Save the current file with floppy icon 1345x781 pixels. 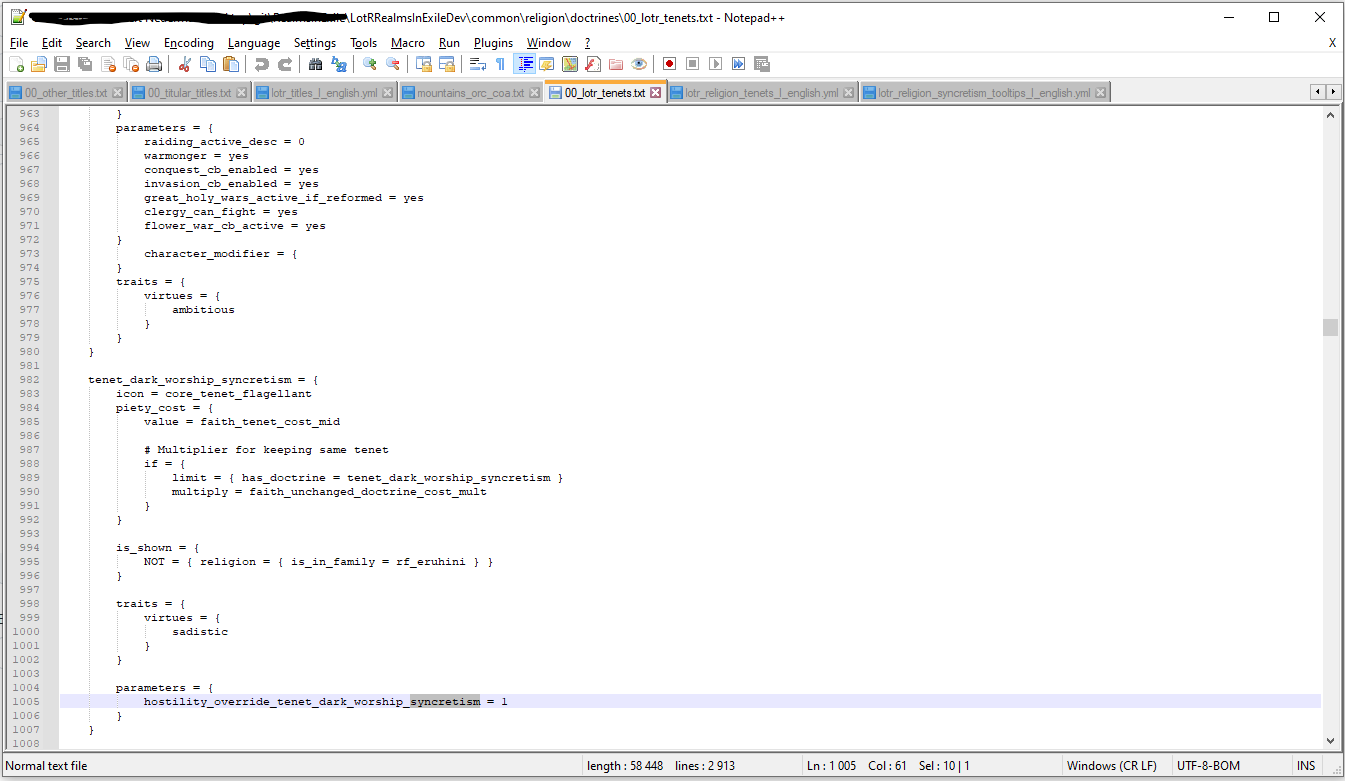[x=62, y=64]
